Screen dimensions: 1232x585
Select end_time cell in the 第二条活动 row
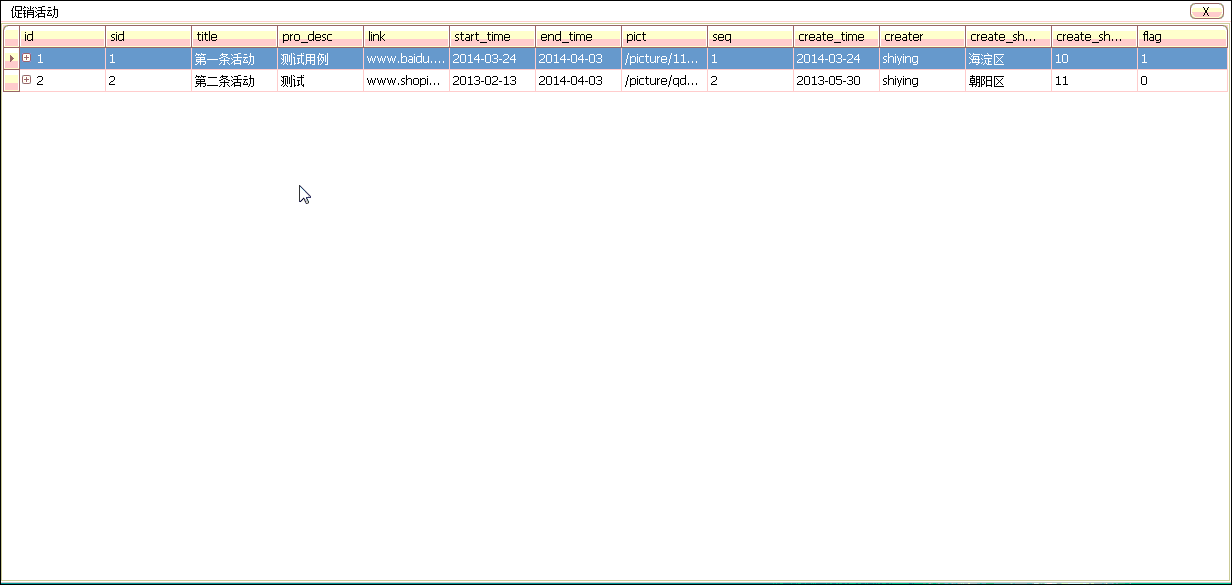[x=578, y=81]
